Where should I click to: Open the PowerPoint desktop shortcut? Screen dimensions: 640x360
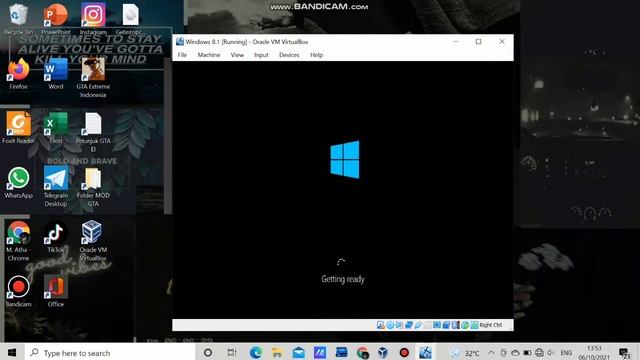(x=56, y=19)
